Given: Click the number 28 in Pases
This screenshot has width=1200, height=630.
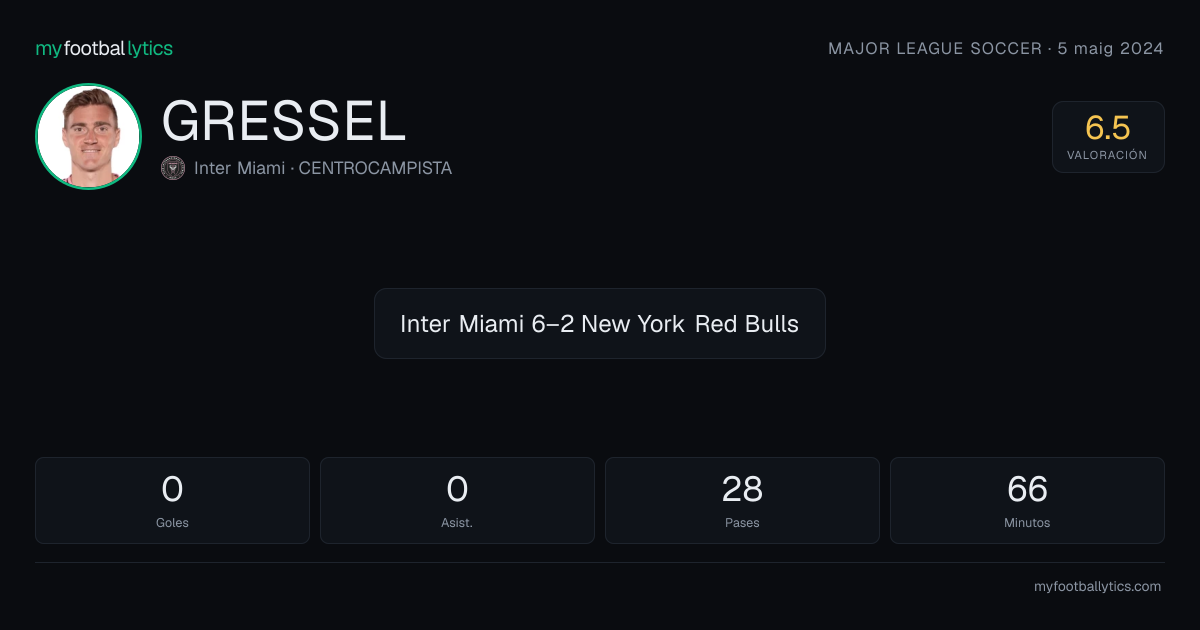Looking at the screenshot, I should pos(742,489).
